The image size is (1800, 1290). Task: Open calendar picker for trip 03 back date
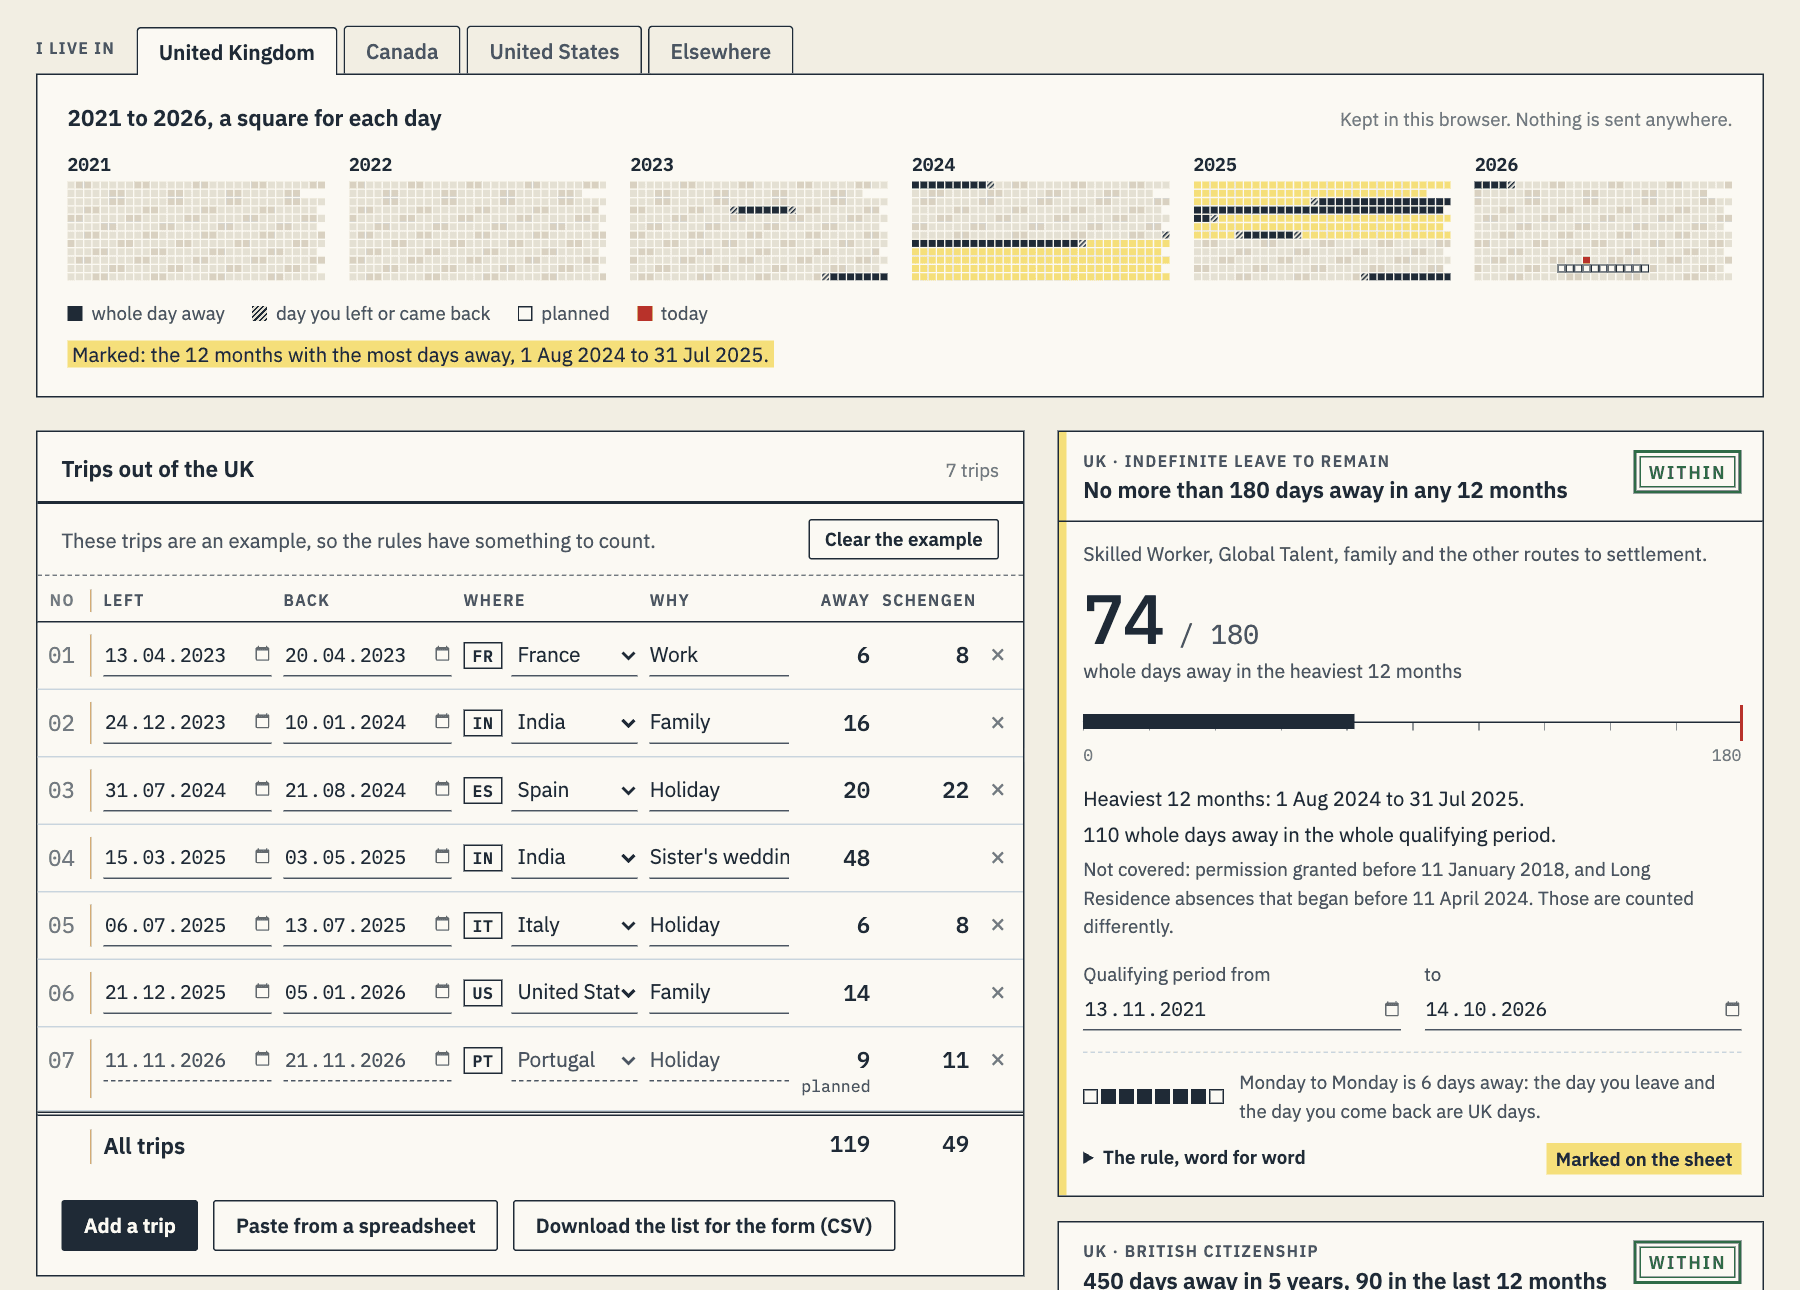pyautogui.click(x=442, y=789)
